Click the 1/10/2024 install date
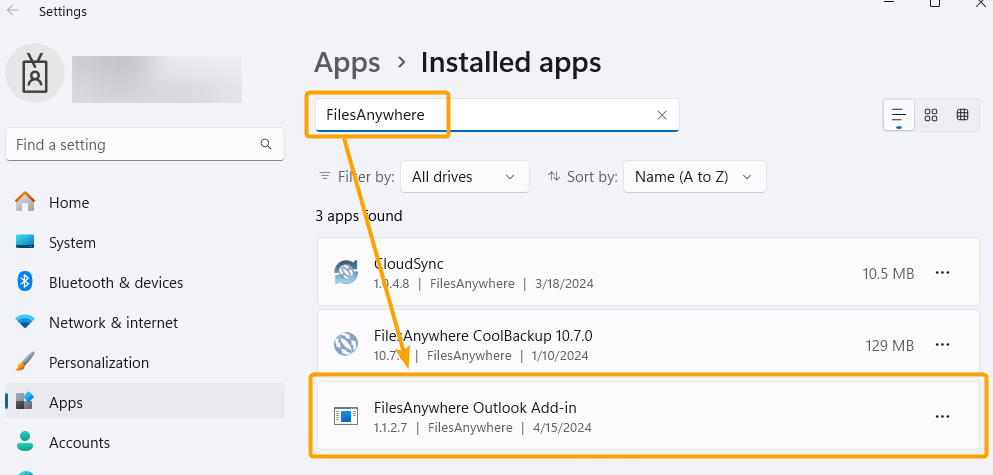Image resolution: width=993 pixels, height=475 pixels. point(559,355)
